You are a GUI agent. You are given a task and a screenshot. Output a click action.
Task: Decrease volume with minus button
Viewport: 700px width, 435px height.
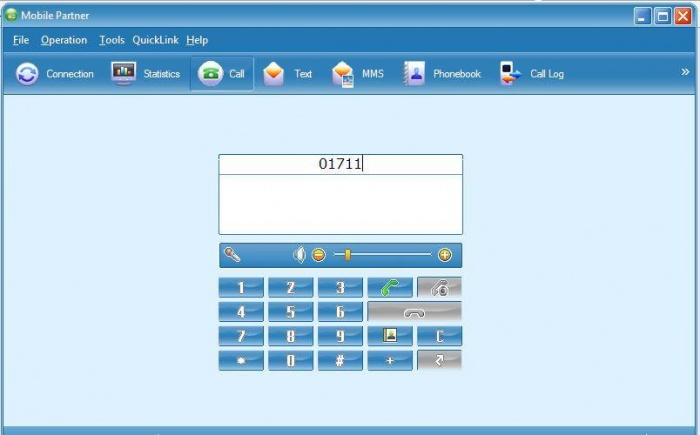point(318,255)
